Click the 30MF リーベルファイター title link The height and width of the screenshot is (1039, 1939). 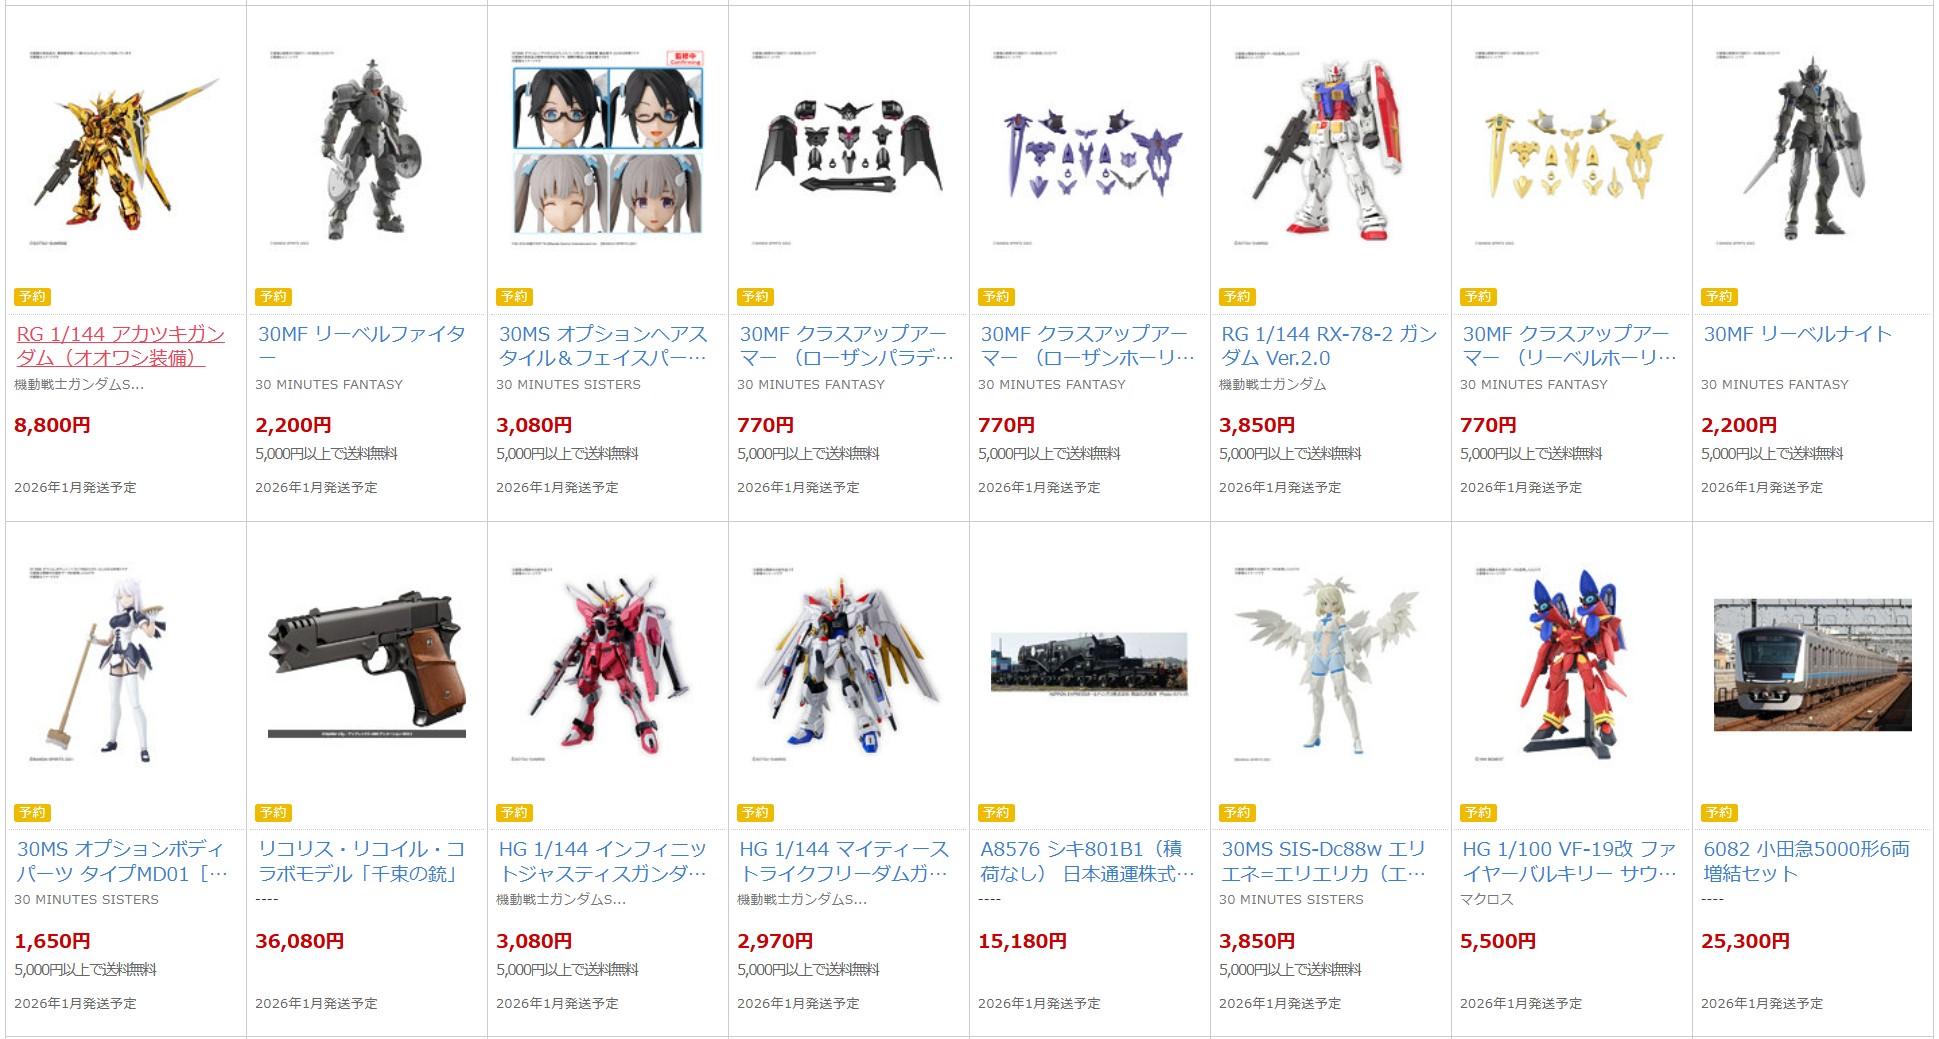361,346
